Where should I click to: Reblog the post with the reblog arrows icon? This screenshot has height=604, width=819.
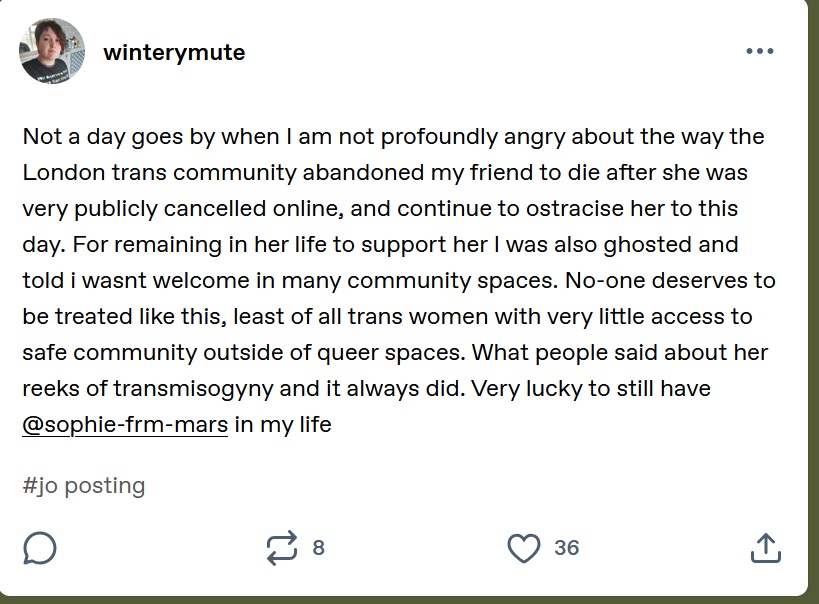[x=286, y=547]
